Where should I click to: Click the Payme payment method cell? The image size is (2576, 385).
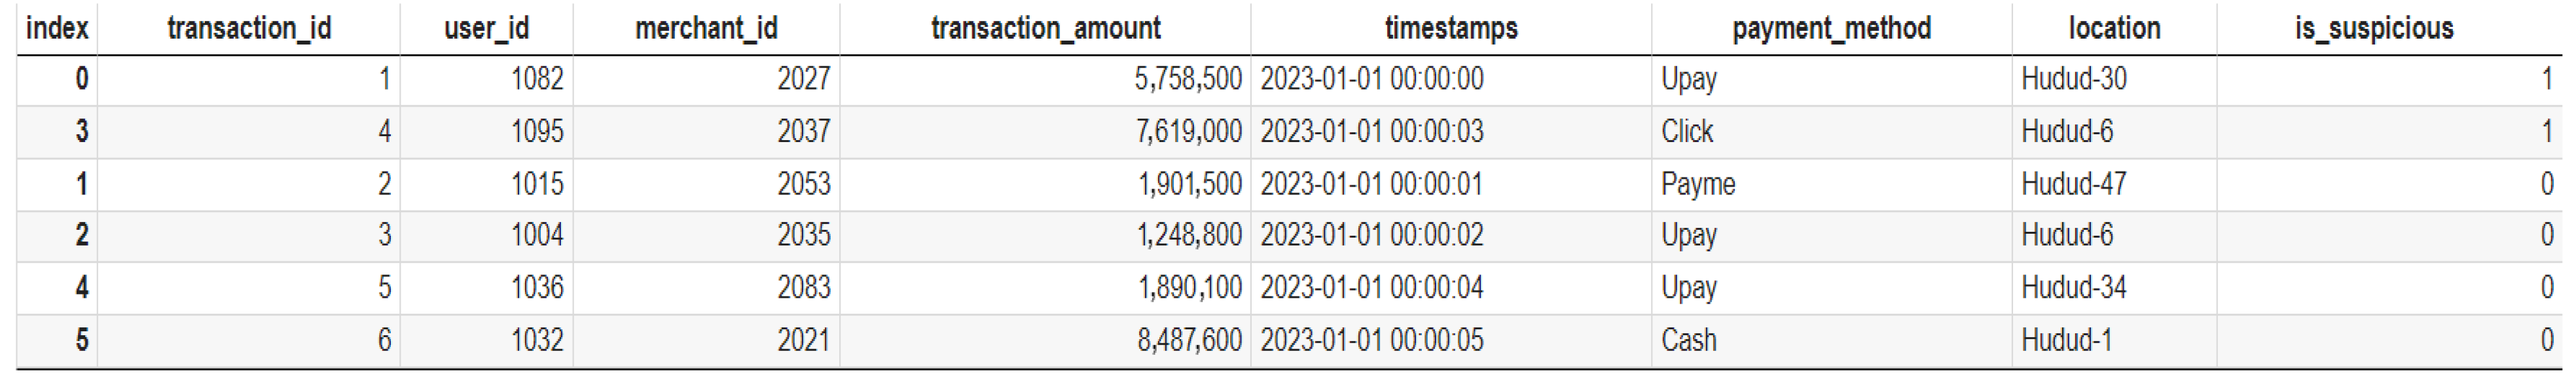pos(1698,184)
